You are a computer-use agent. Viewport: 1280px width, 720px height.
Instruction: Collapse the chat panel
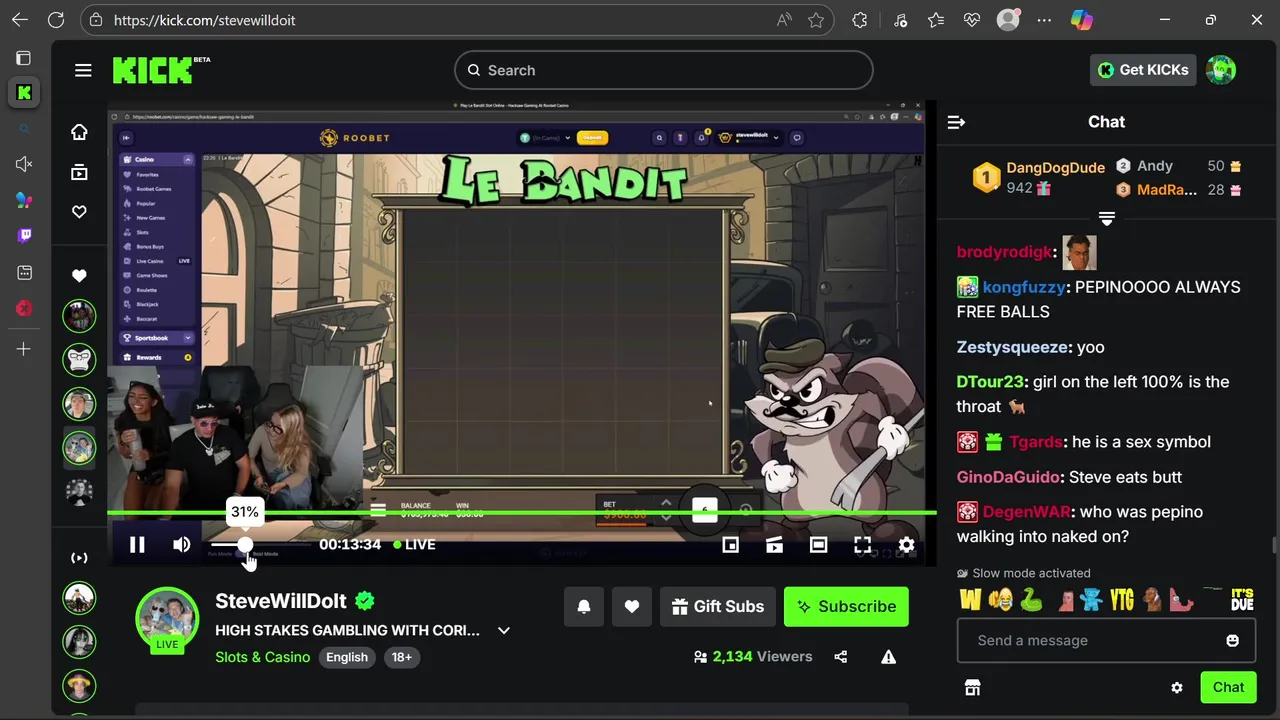click(x=956, y=122)
